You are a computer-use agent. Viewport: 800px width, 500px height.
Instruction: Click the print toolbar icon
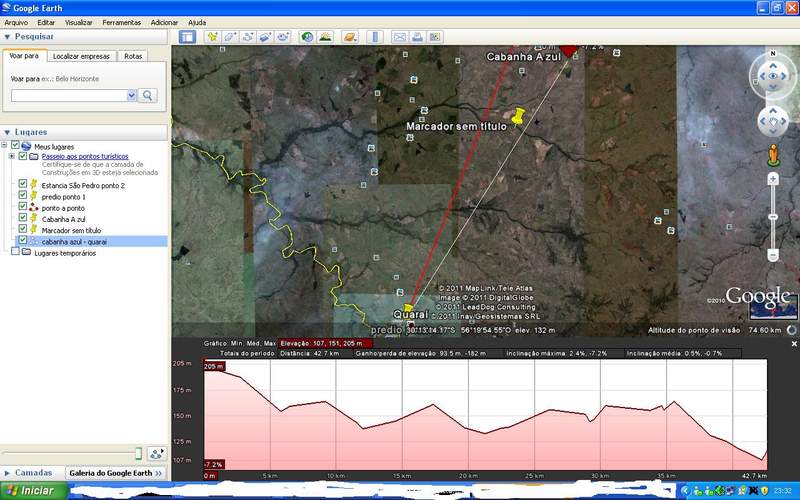[x=418, y=37]
